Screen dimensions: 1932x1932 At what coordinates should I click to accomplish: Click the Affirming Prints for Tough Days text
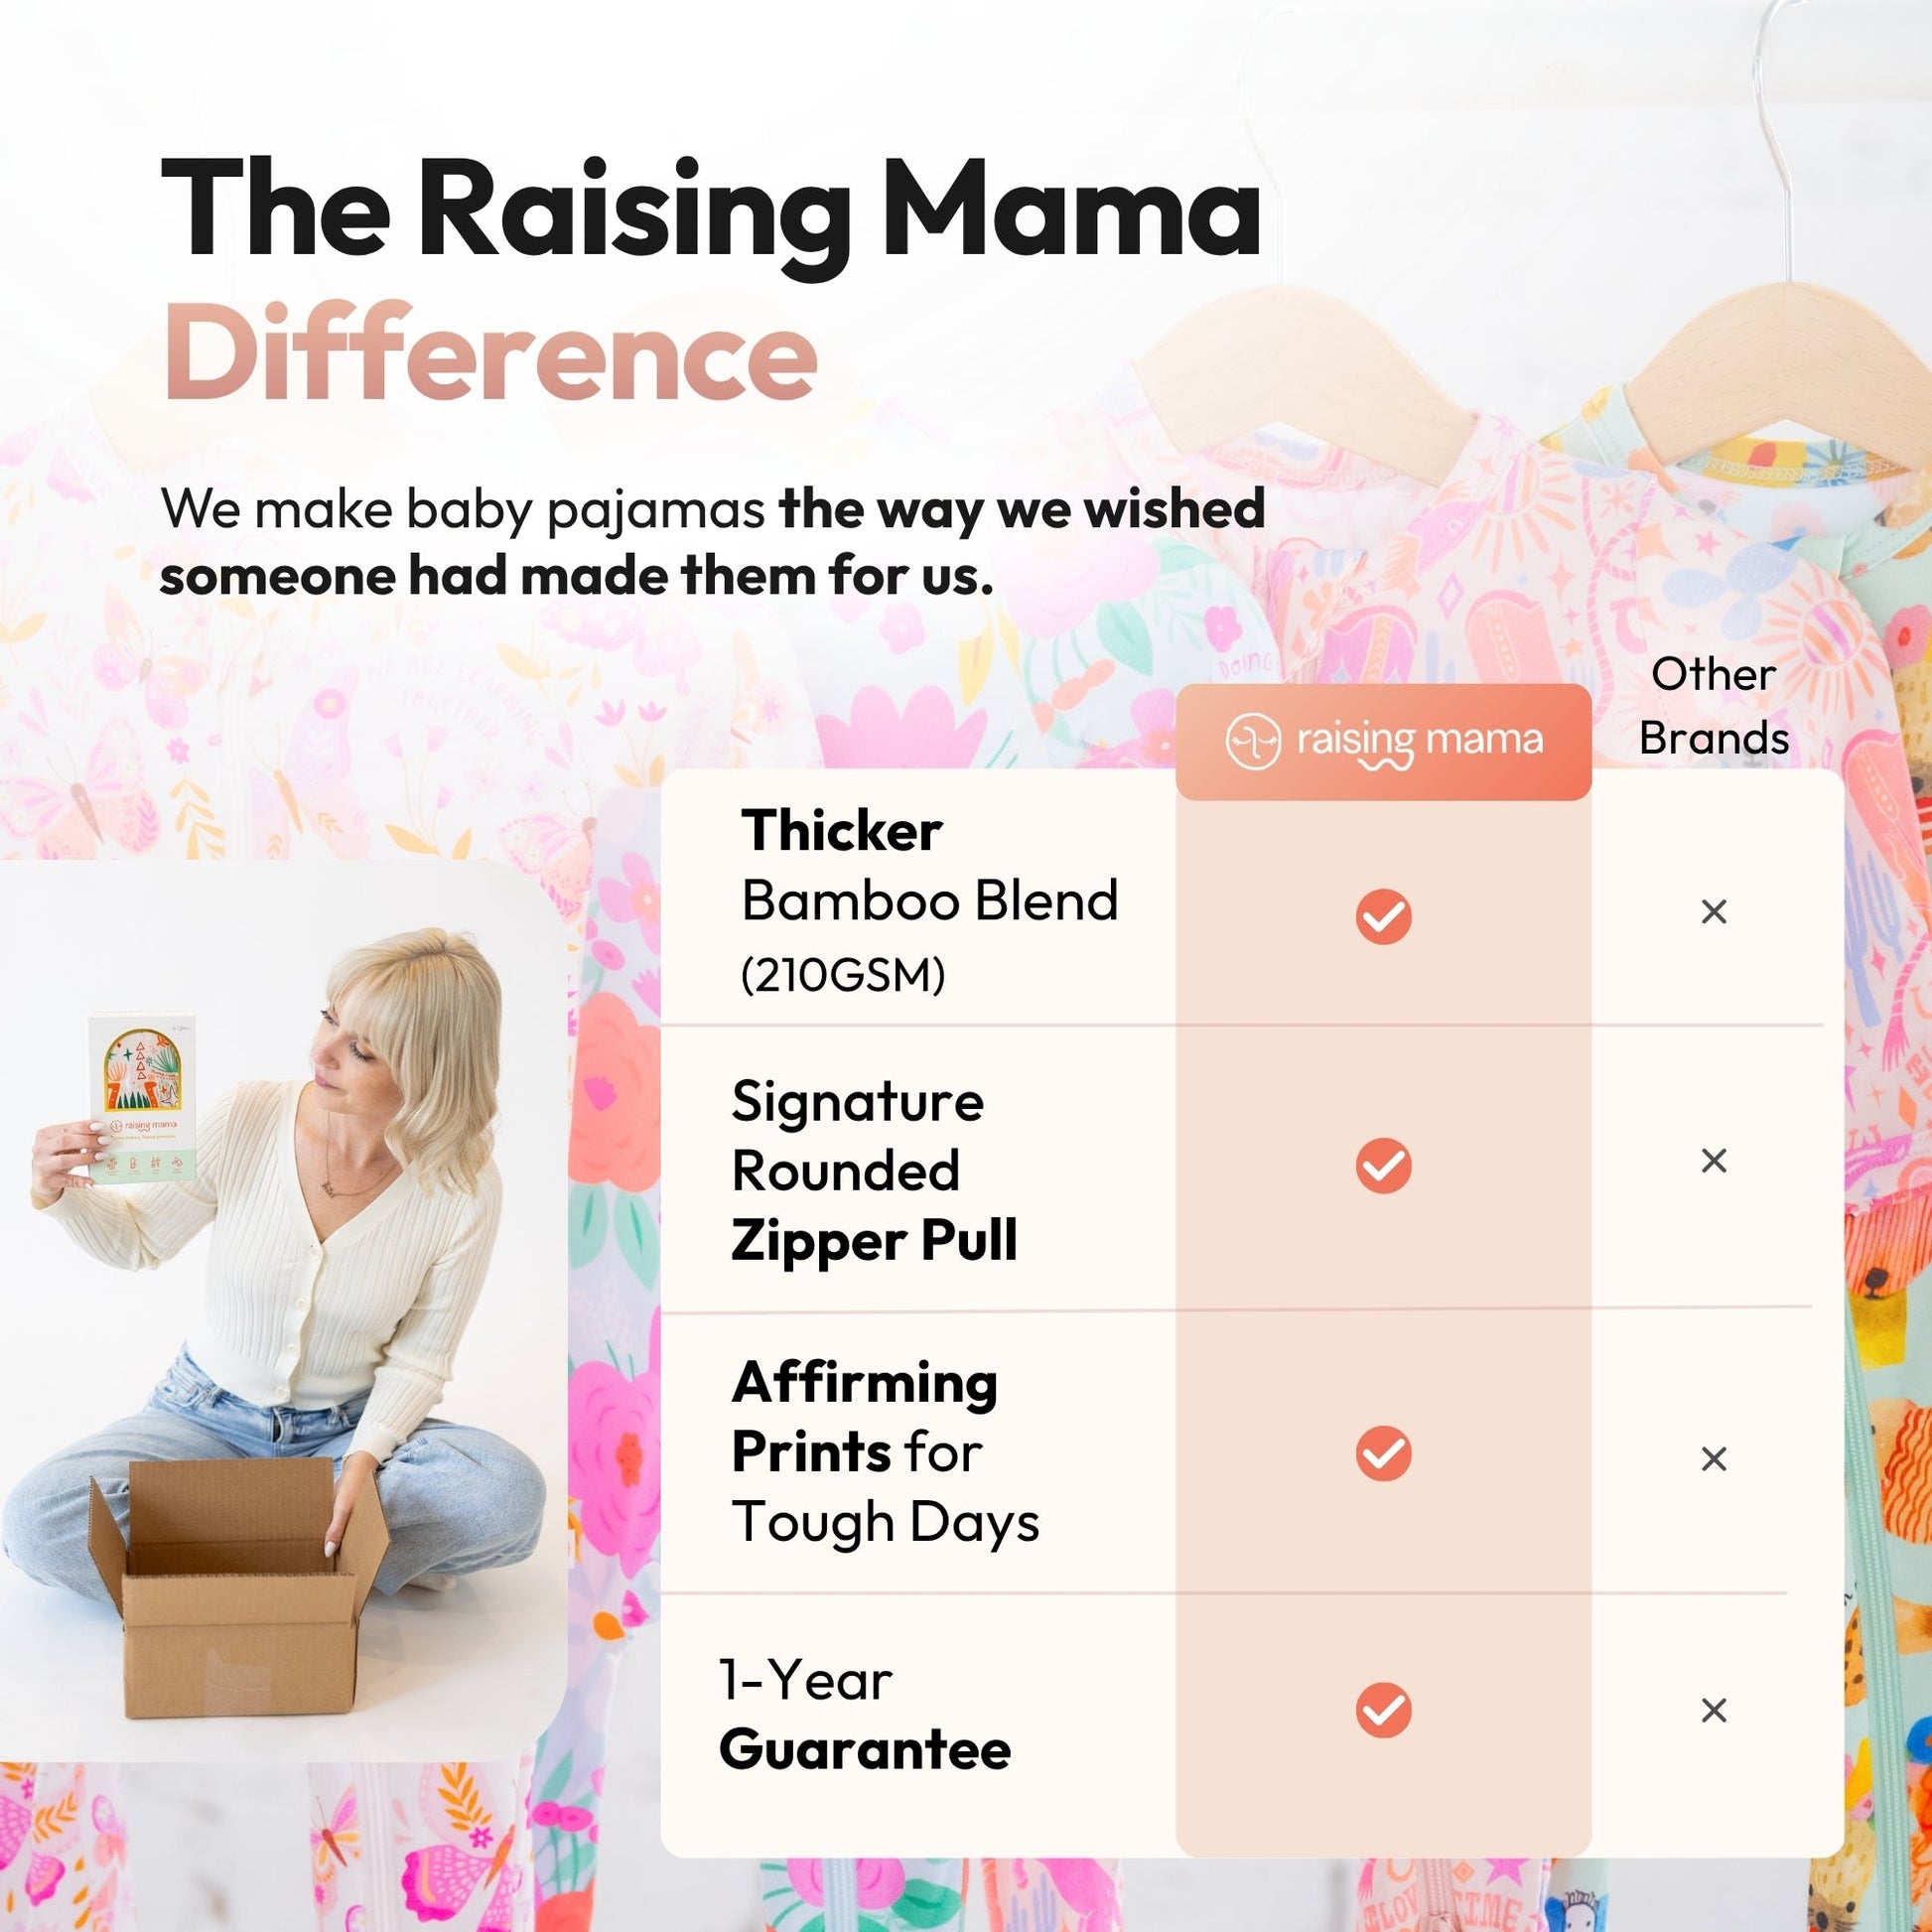pos(885,1452)
